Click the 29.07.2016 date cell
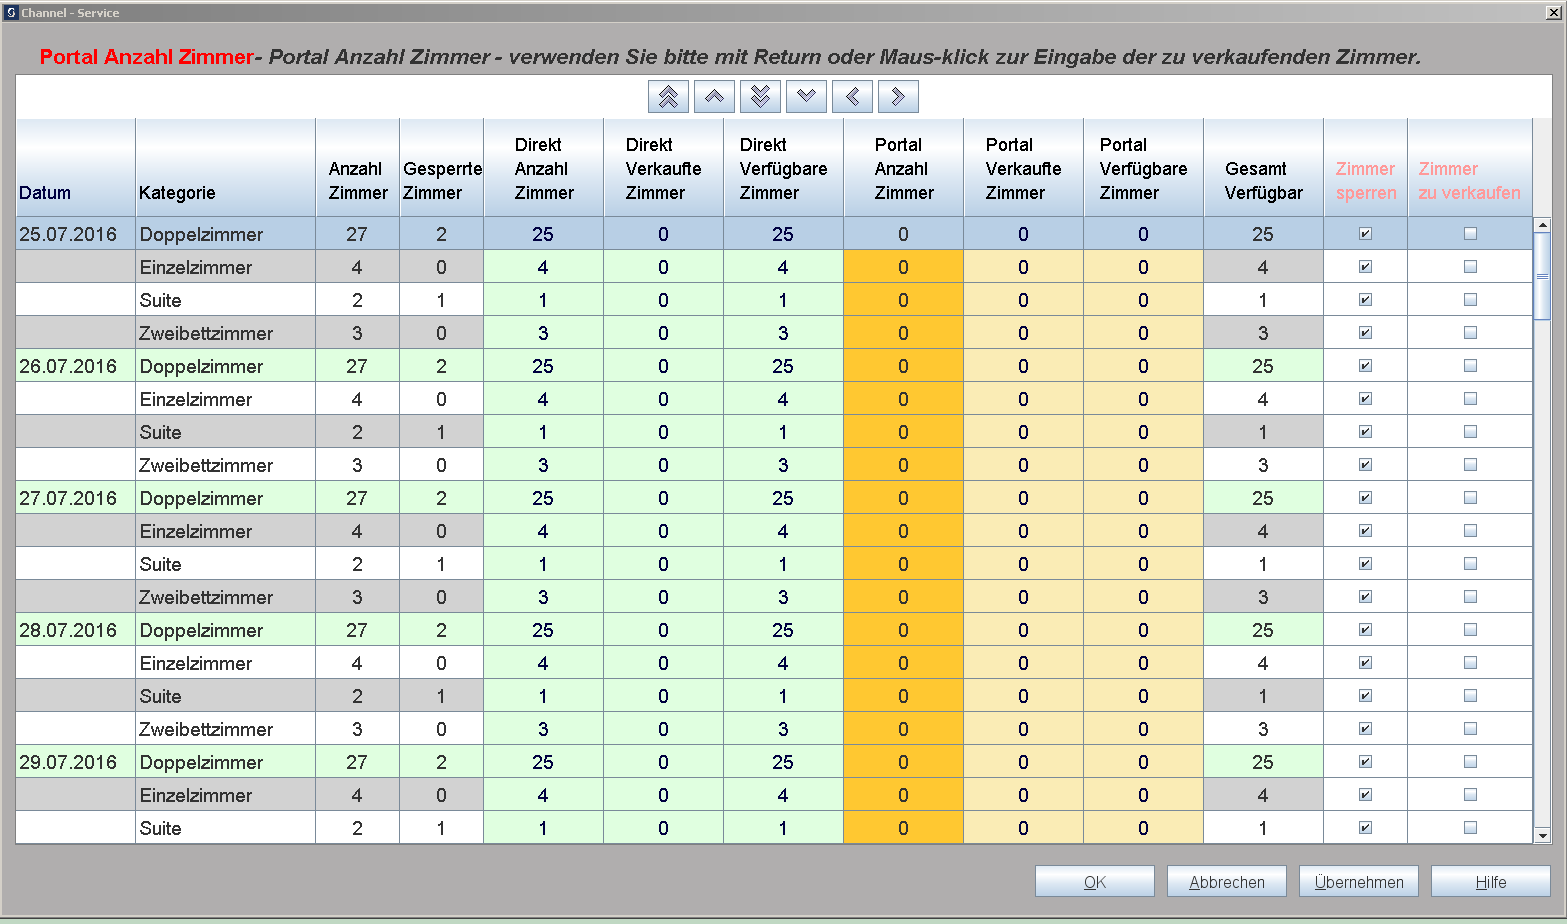1567x924 pixels. click(76, 762)
